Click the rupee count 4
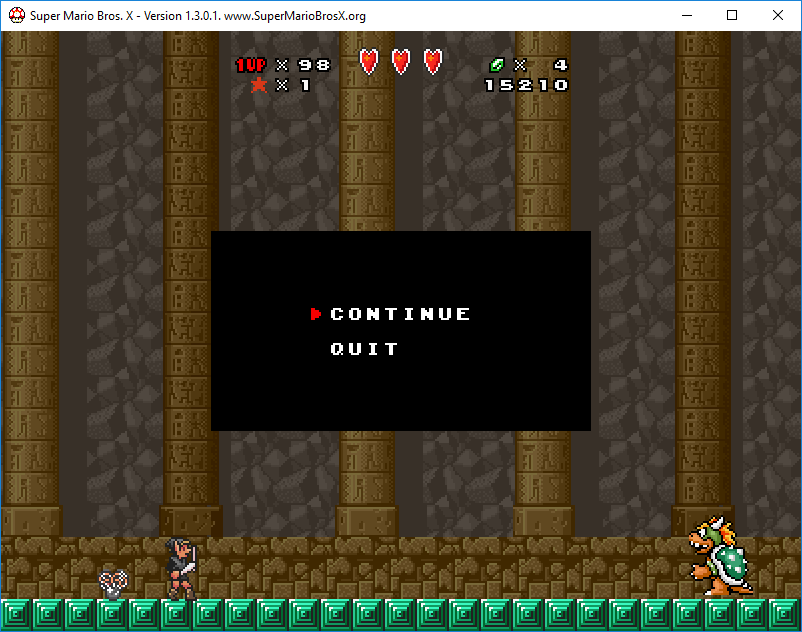This screenshot has width=802, height=632. pyautogui.click(x=561, y=65)
